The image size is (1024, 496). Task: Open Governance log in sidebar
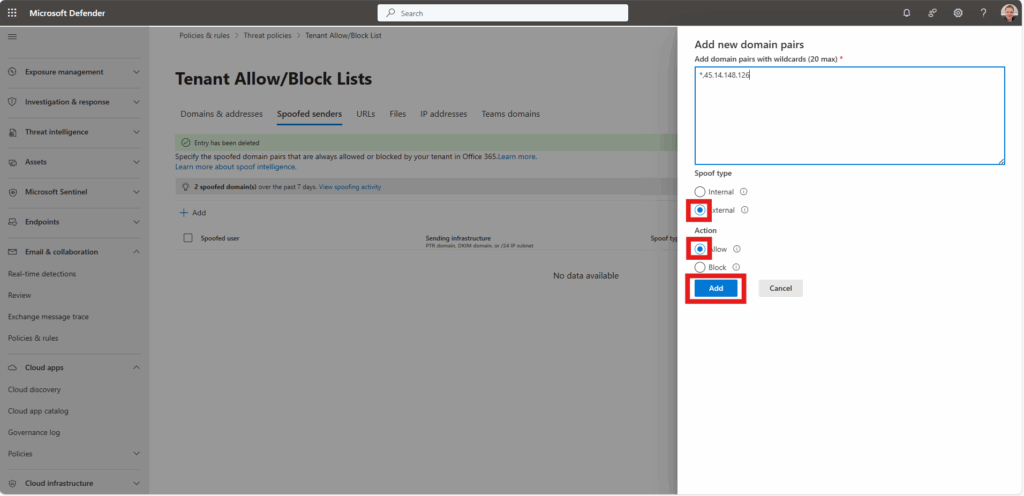(x=34, y=432)
